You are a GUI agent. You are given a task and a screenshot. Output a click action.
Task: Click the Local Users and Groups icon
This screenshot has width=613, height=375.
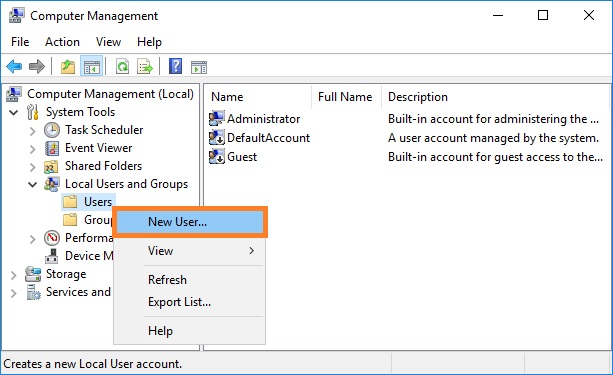[52, 184]
